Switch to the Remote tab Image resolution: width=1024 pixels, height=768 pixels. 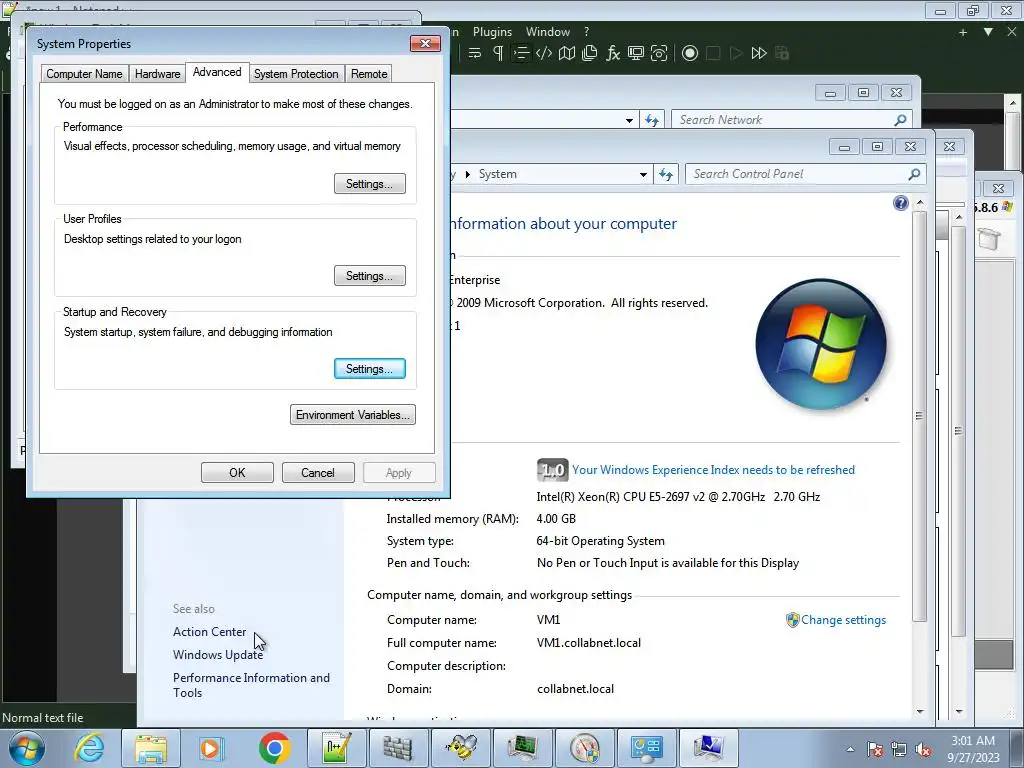369,74
